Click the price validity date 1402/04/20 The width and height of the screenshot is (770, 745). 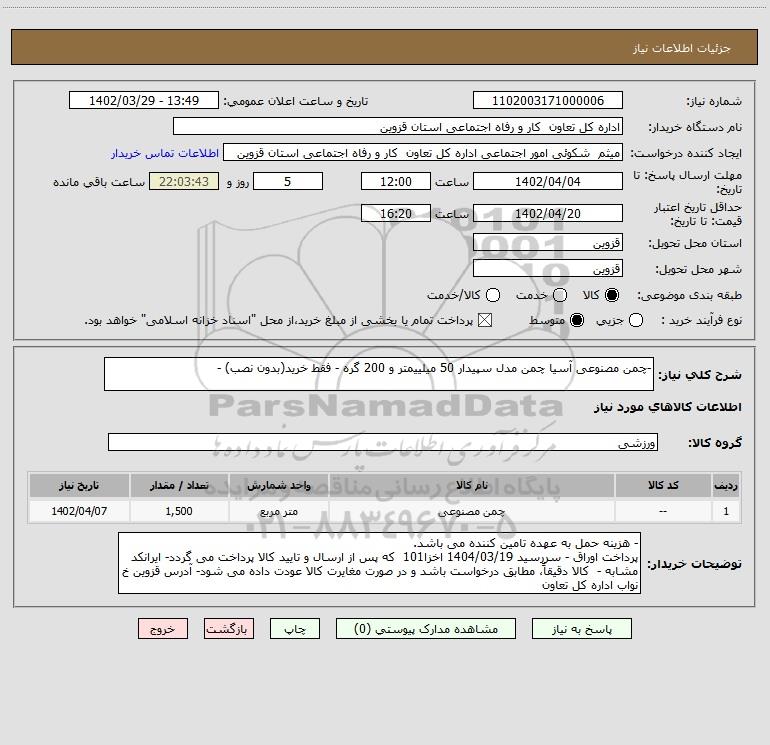click(548, 213)
